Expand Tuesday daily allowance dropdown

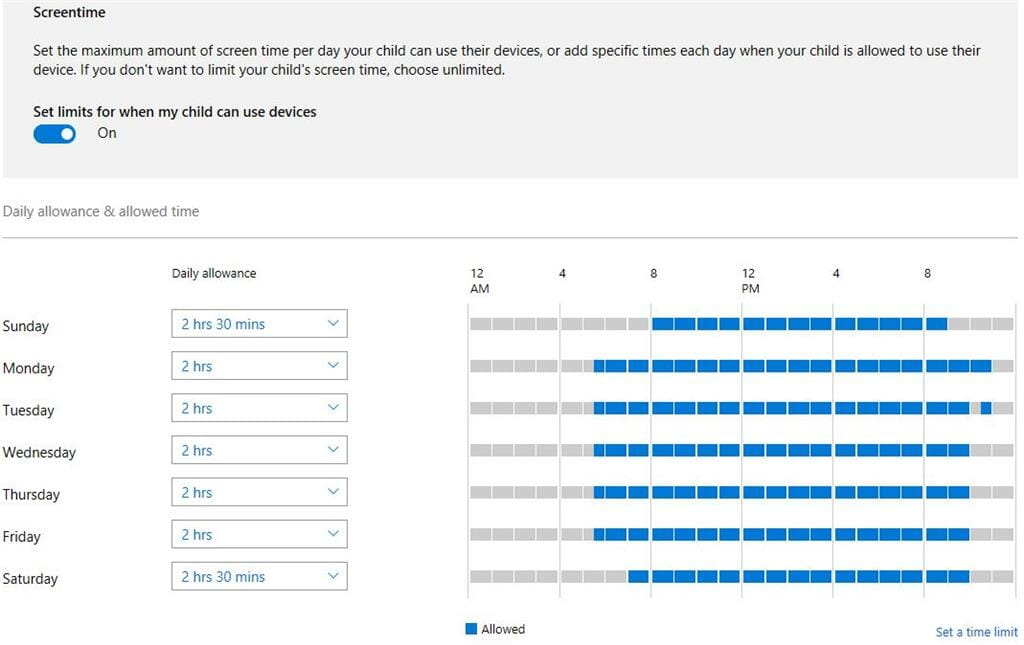point(259,408)
